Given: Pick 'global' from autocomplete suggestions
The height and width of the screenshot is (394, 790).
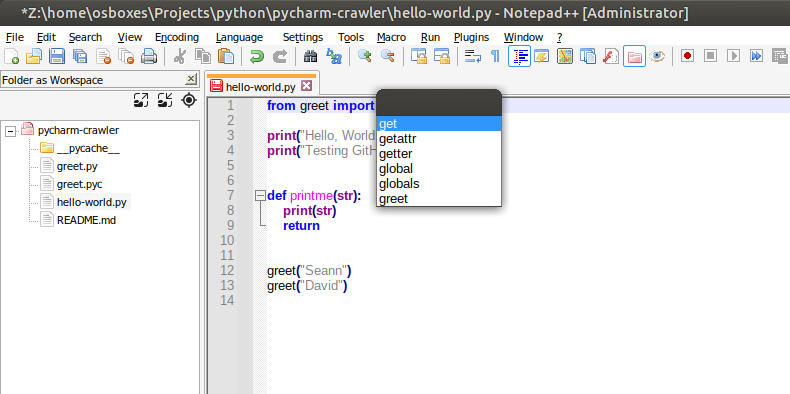Looking at the screenshot, I should [x=439, y=169].
